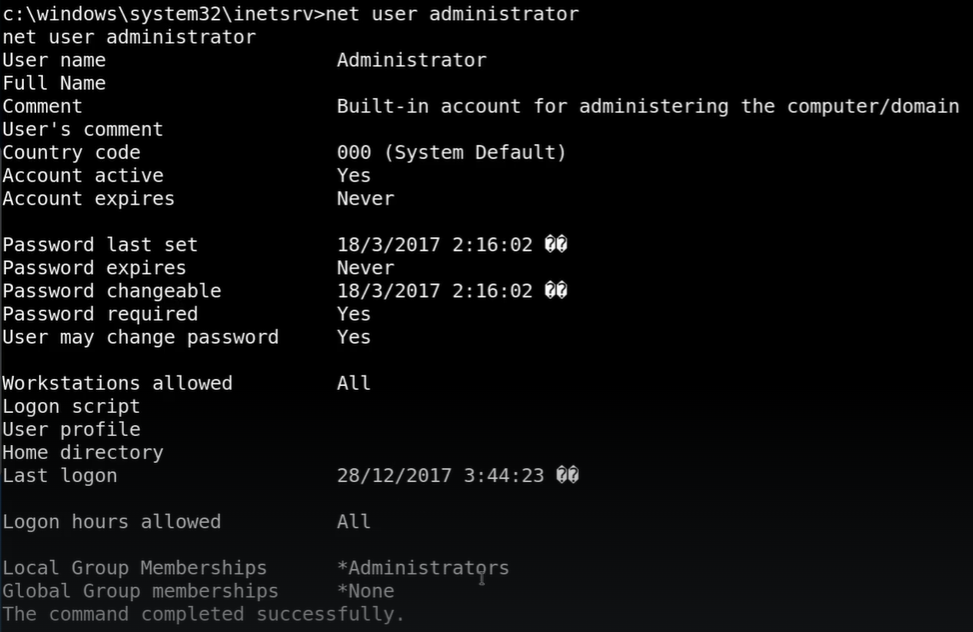Select the "000 (System Default)" country code value
This screenshot has height=632, width=973.
click(x=451, y=152)
